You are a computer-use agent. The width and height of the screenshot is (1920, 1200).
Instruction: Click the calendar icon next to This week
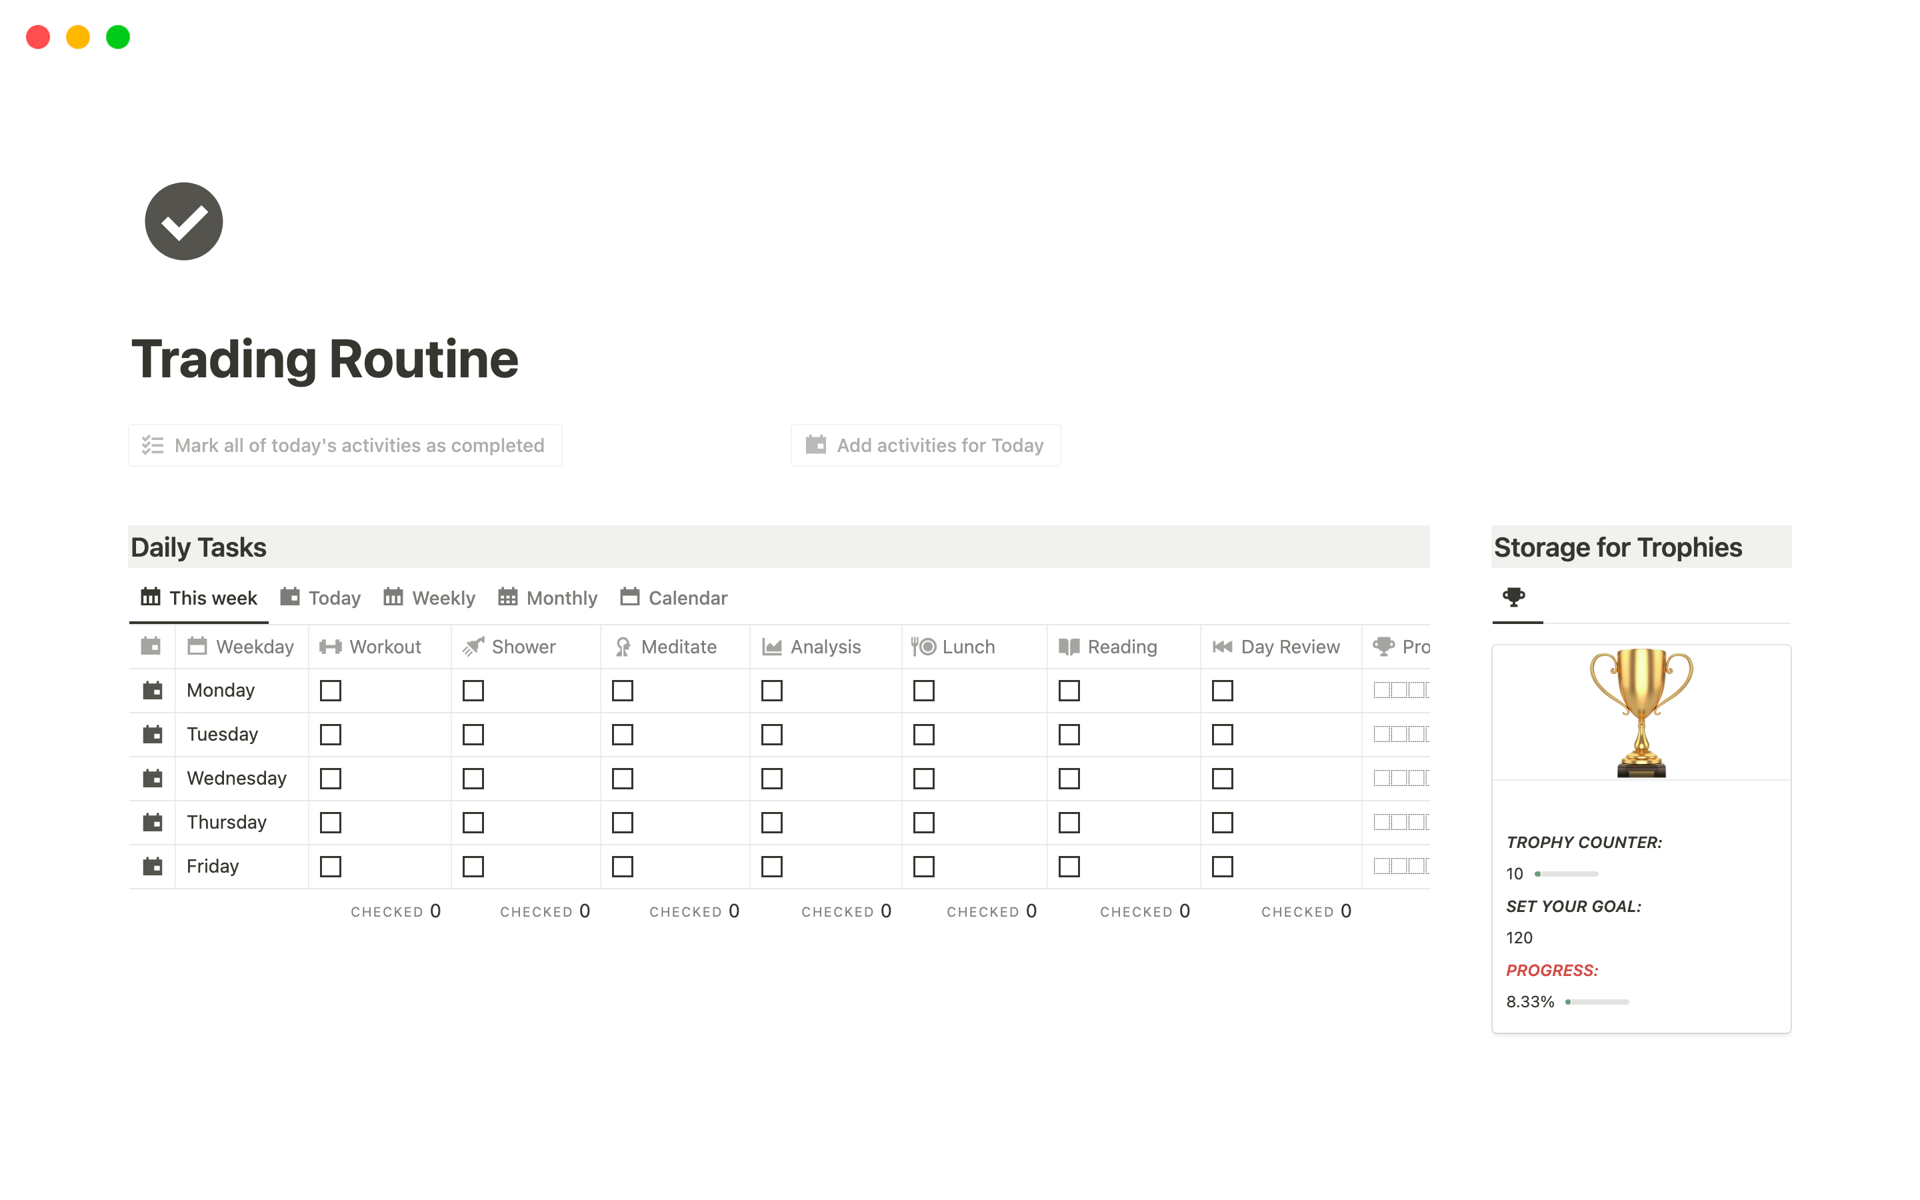(x=149, y=597)
